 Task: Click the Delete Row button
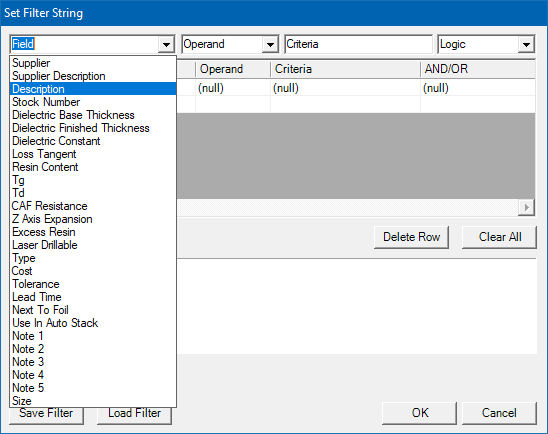[x=411, y=237]
